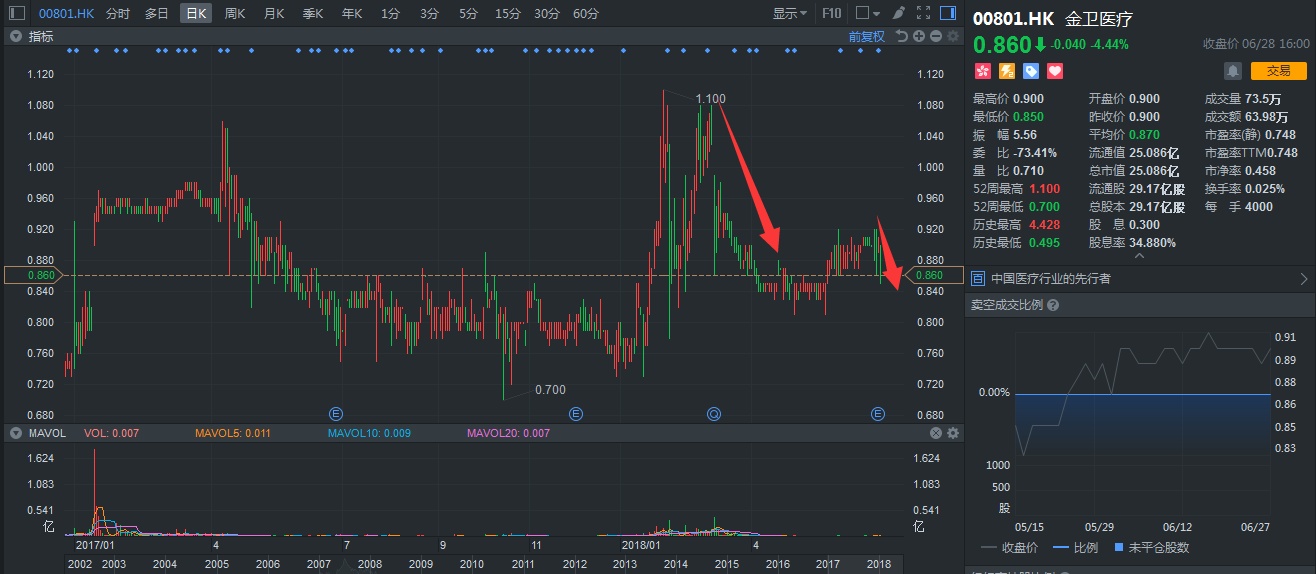The height and width of the screenshot is (574, 1316).
Task: Add stock to favorites with heart icon
Action: 1054,71
